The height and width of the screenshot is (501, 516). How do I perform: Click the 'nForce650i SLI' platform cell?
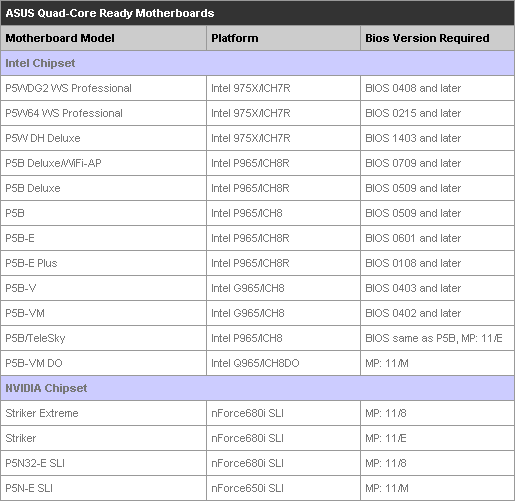[283, 488]
